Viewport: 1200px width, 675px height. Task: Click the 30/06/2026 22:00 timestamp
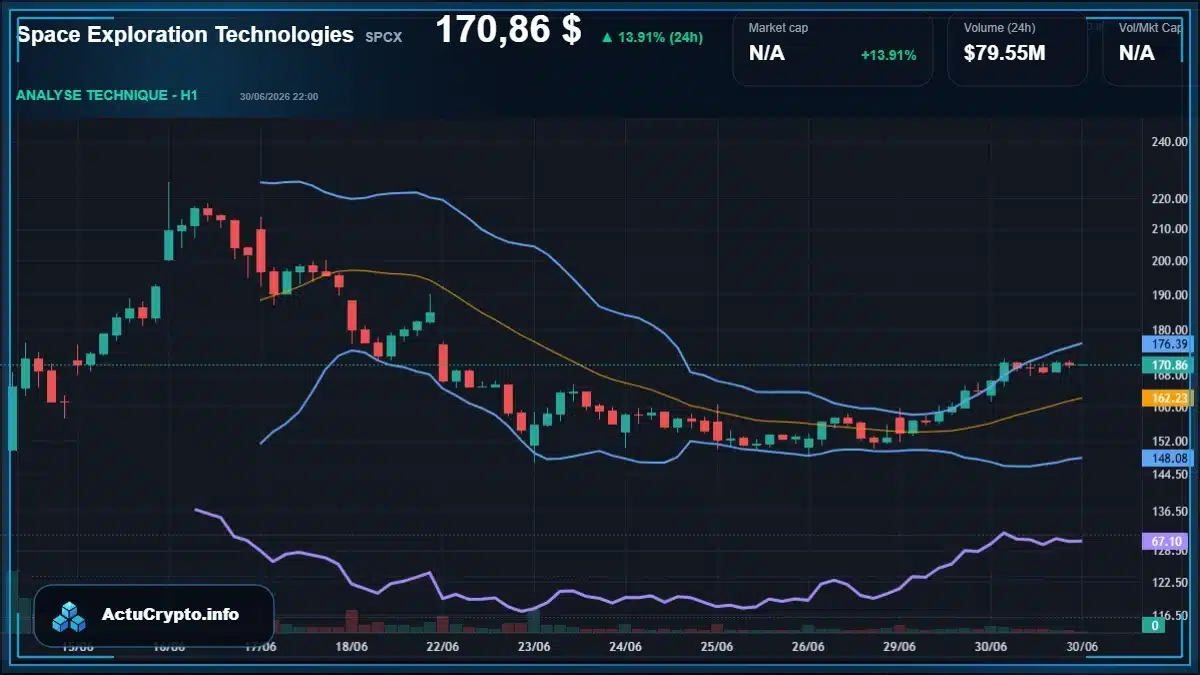279,97
